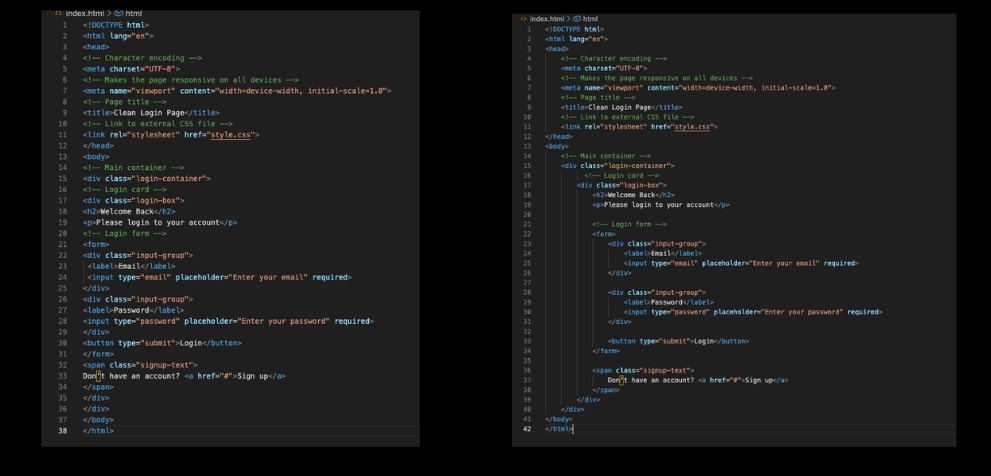991x476 pixels.
Task: Open index.html breadcrumb in the left editor
Action: point(86,13)
